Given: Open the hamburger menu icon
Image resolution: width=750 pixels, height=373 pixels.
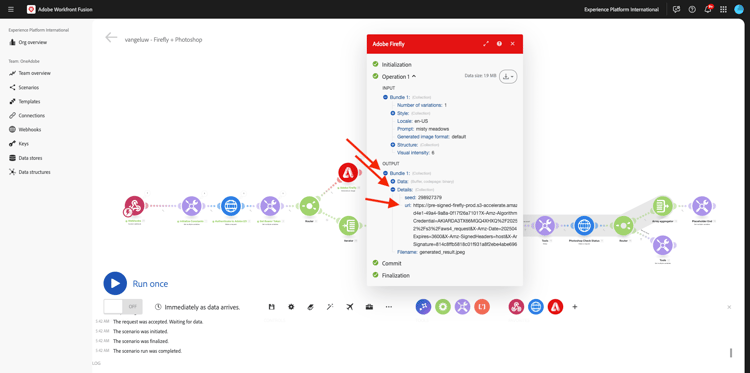Looking at the screenshot, I should 11,9.
